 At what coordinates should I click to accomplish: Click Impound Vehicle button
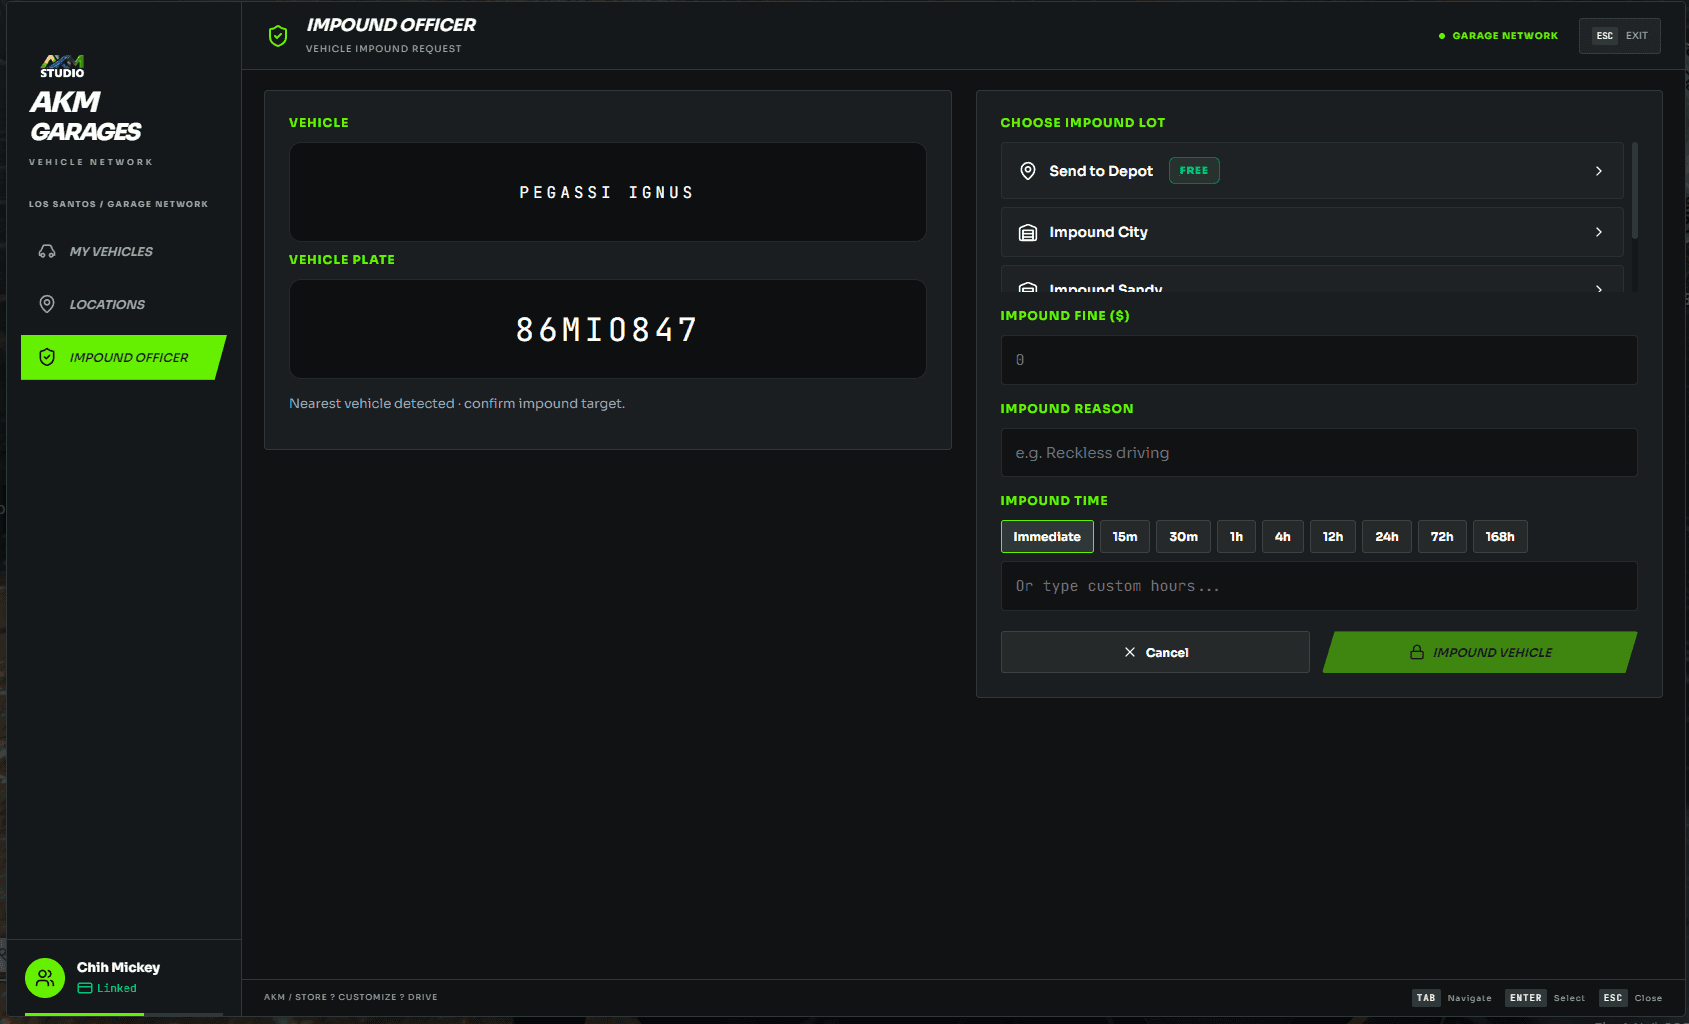(x=1480, y=652)
